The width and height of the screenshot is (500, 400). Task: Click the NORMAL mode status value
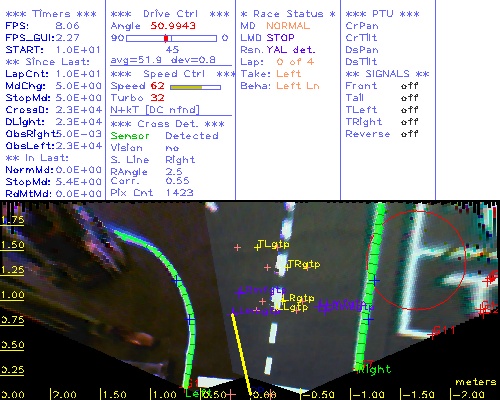tap(288, 26)
